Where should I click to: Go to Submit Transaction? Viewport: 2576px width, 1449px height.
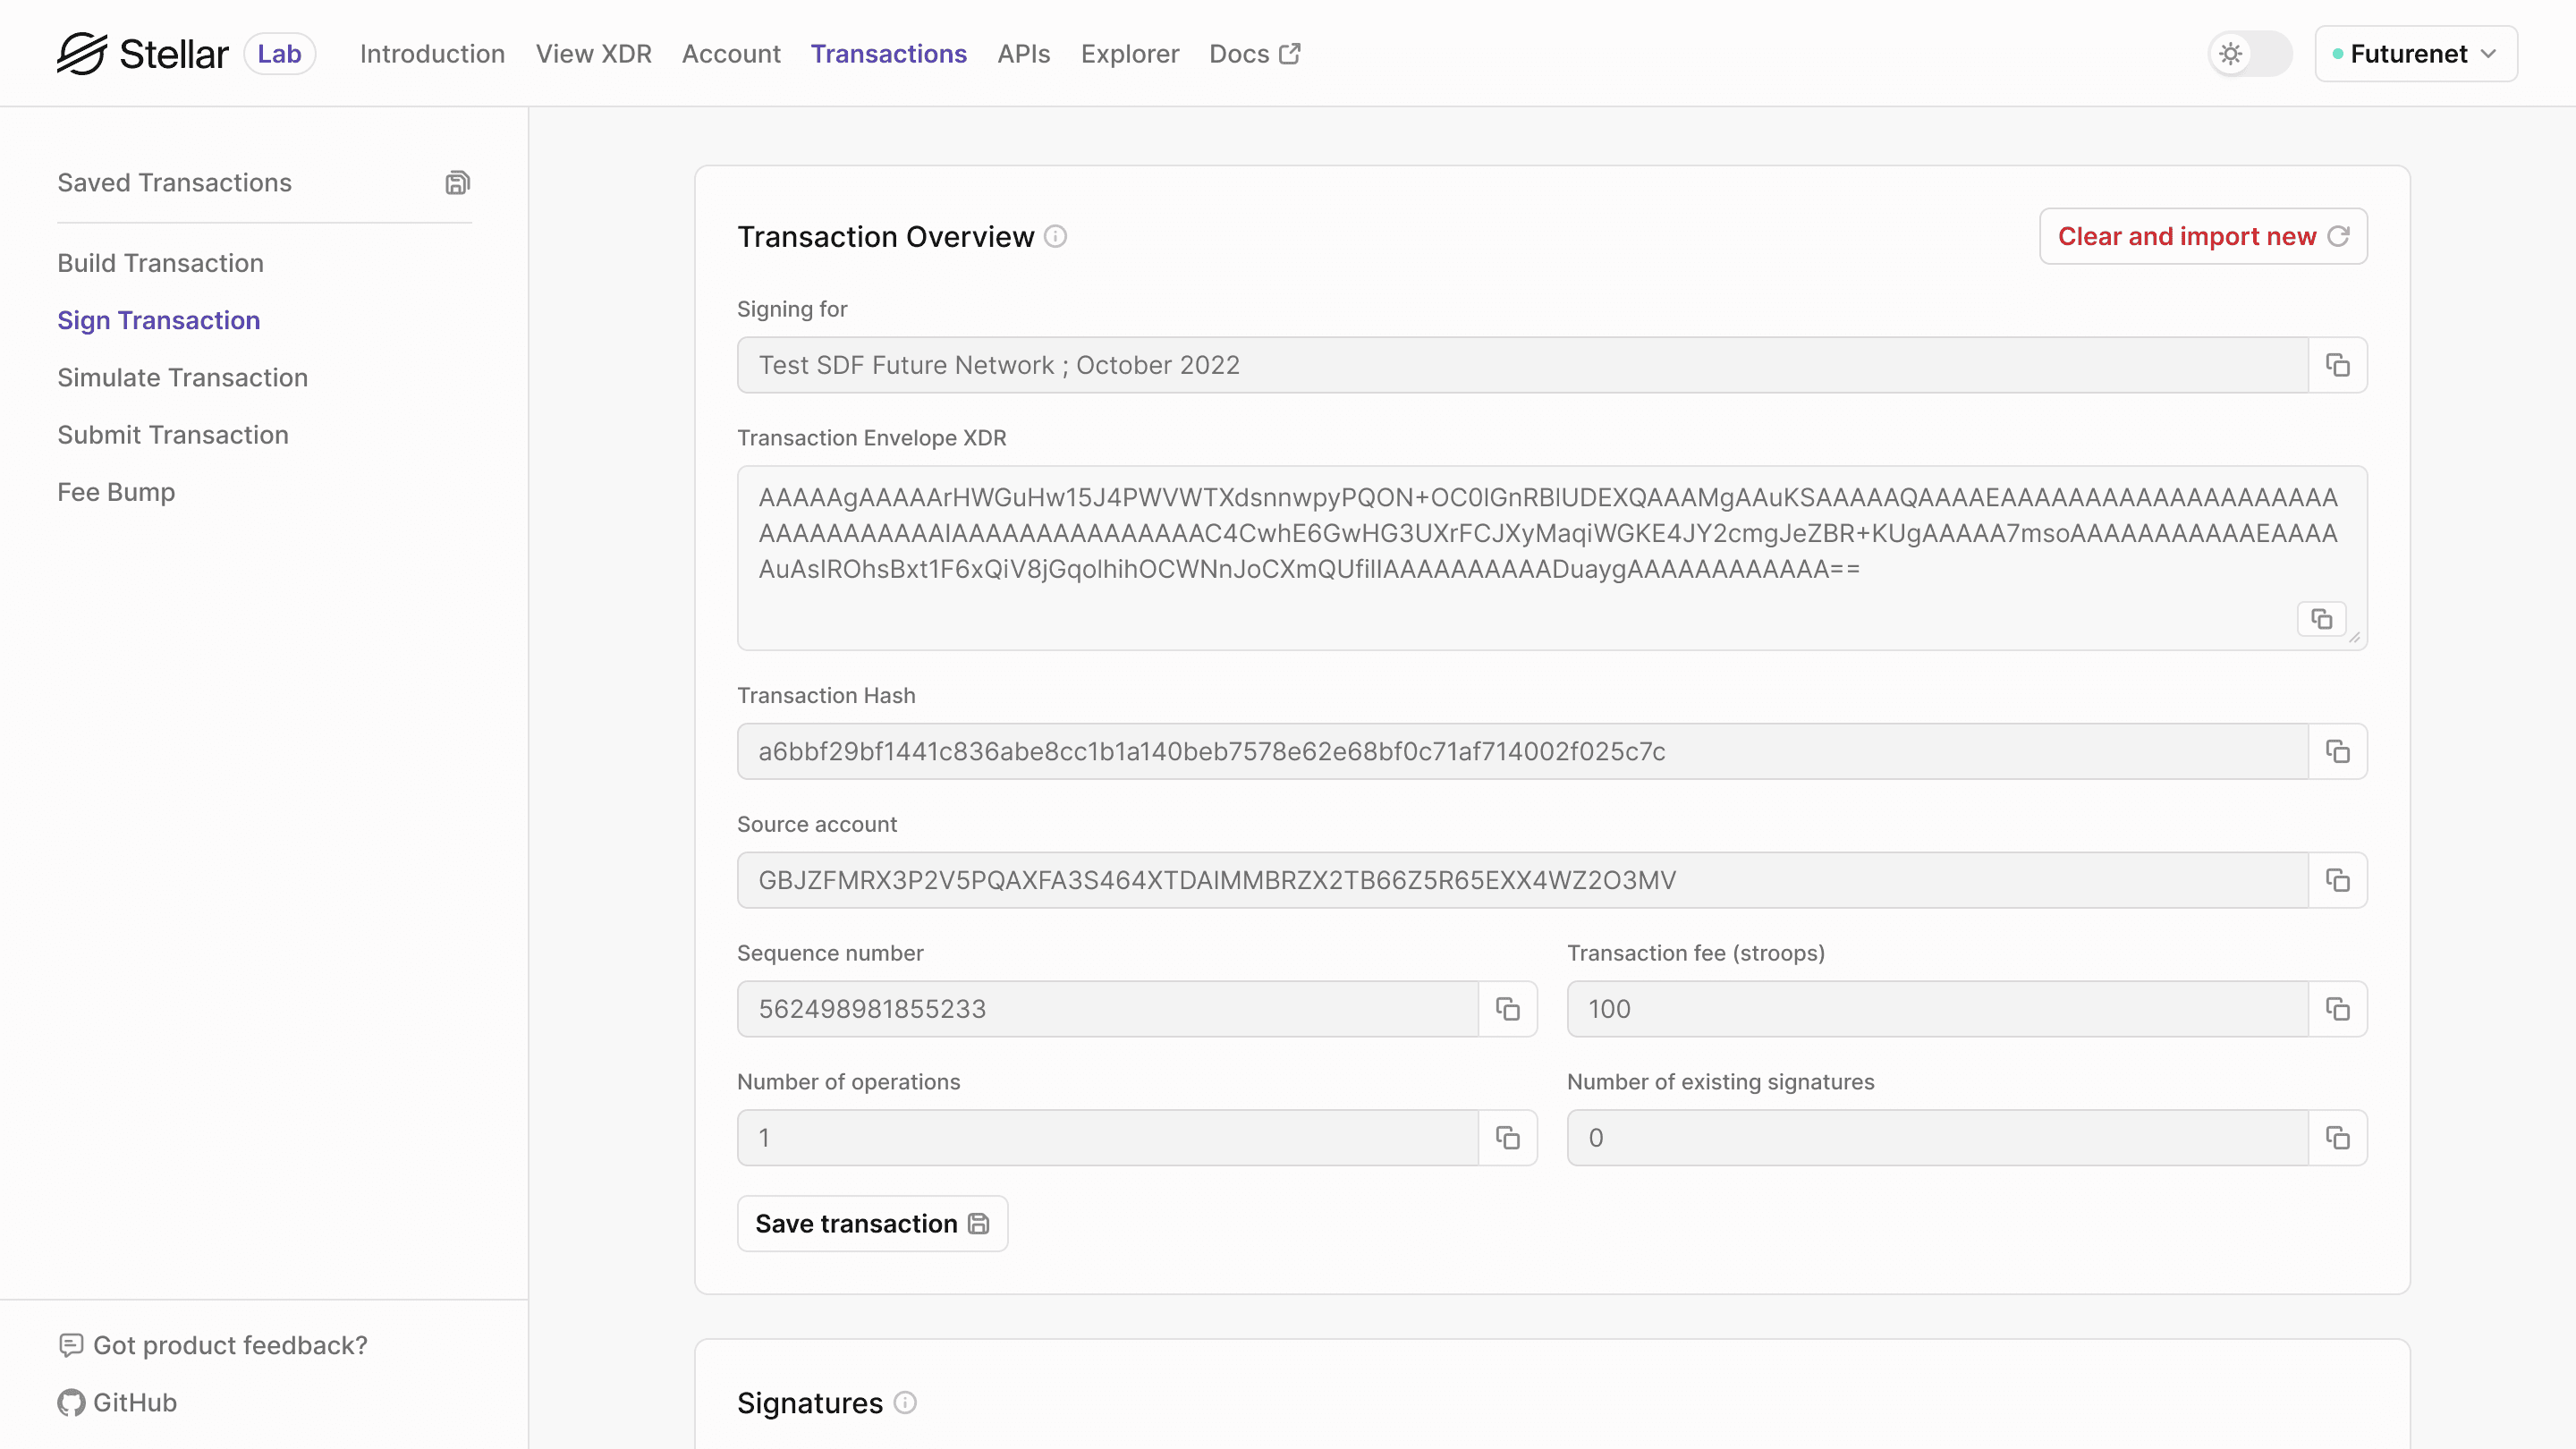click(173, 435)
